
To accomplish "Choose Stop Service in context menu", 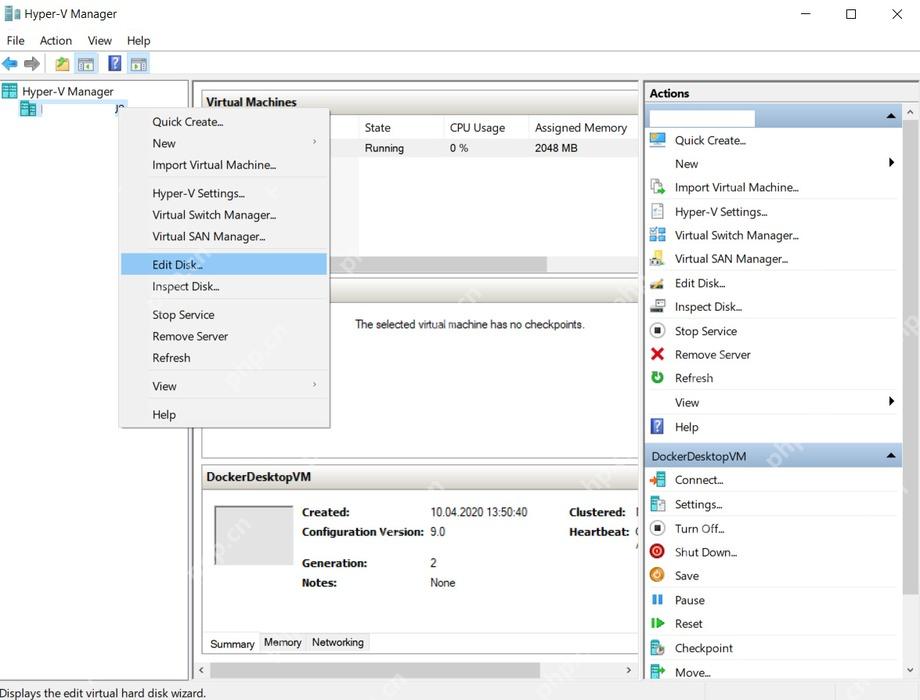I will coord(224,315).
